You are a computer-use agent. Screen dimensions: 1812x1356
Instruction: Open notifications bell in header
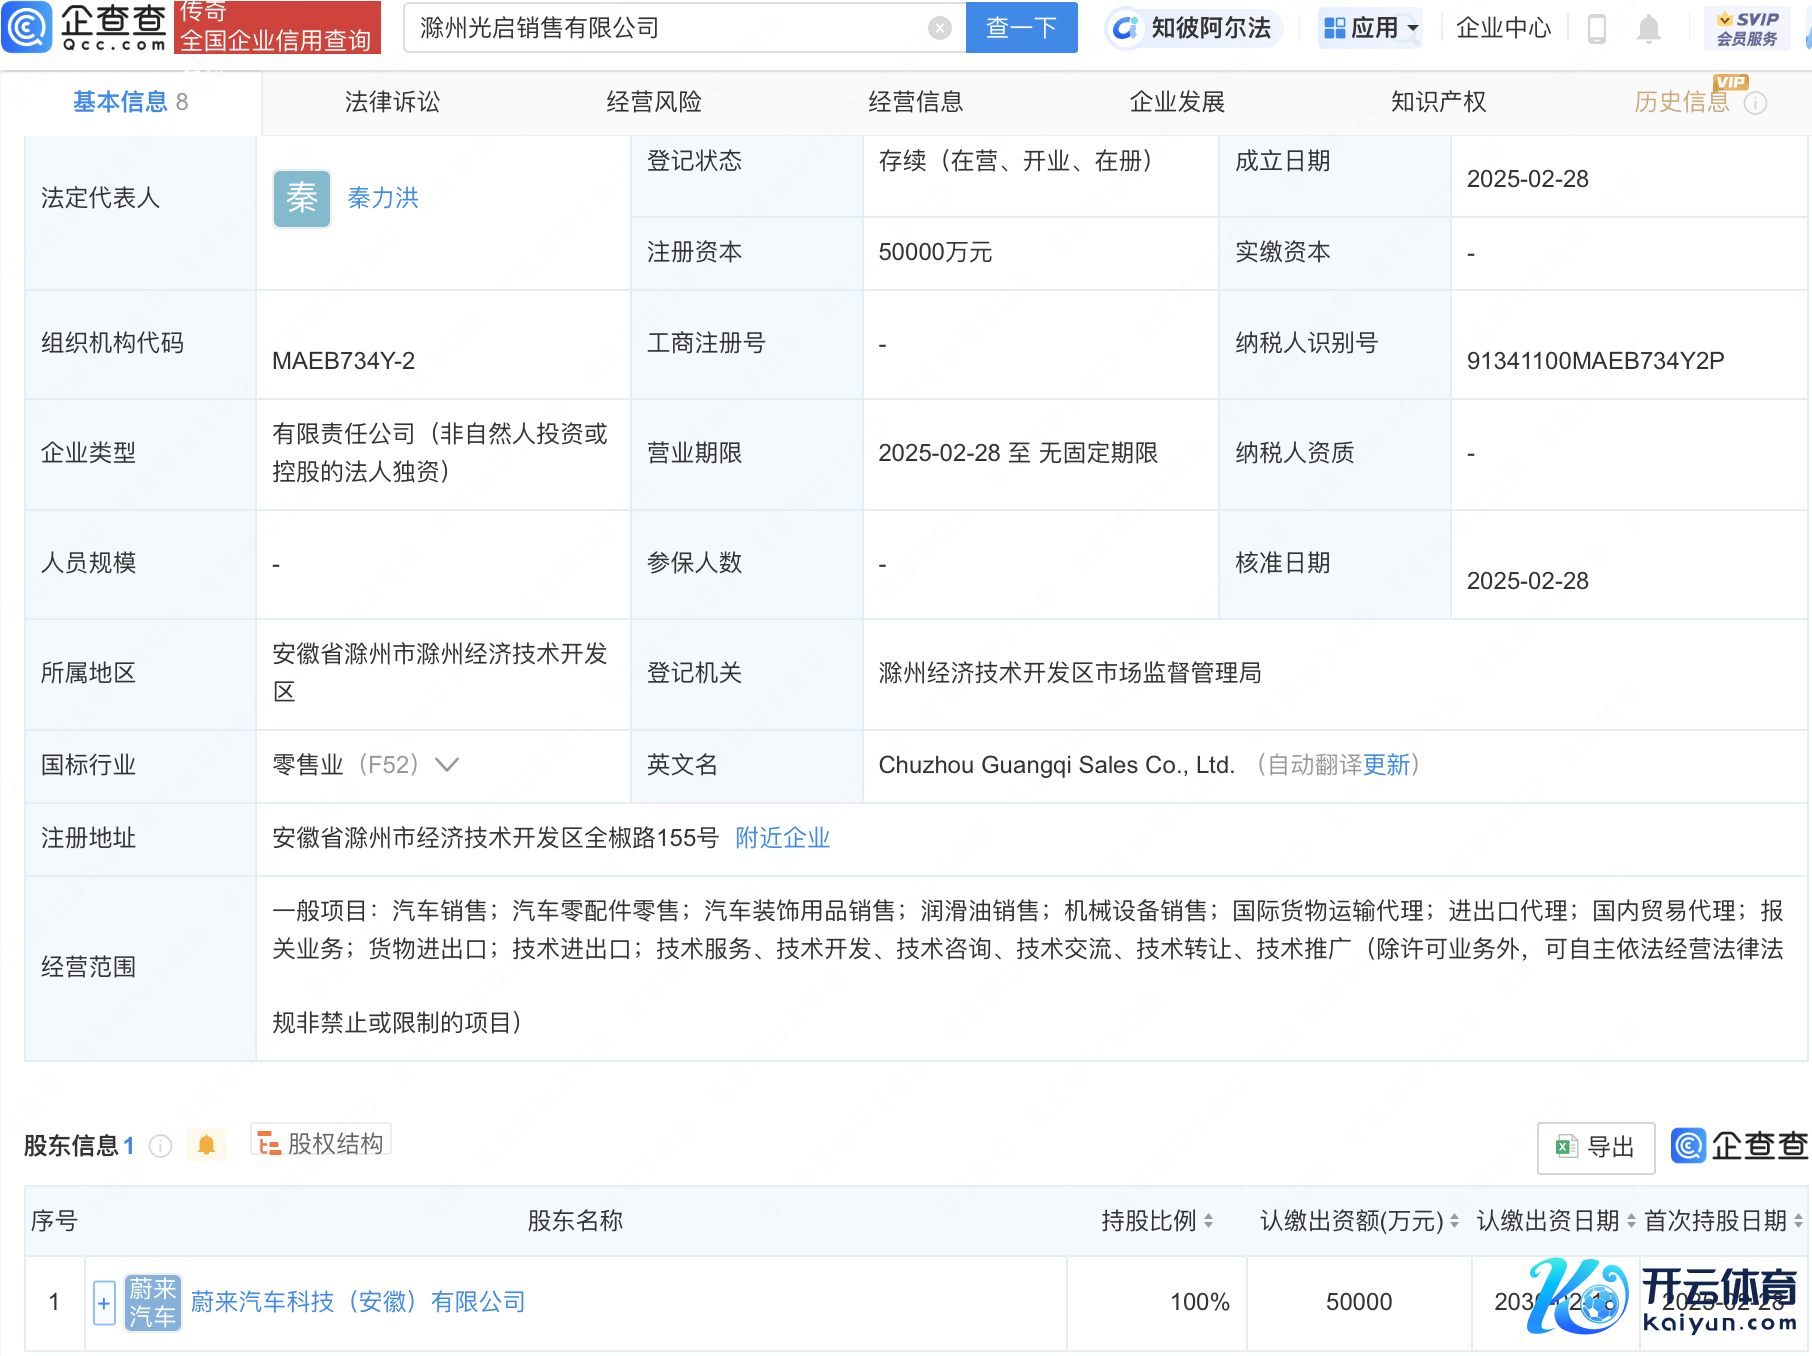(1649, 29)
